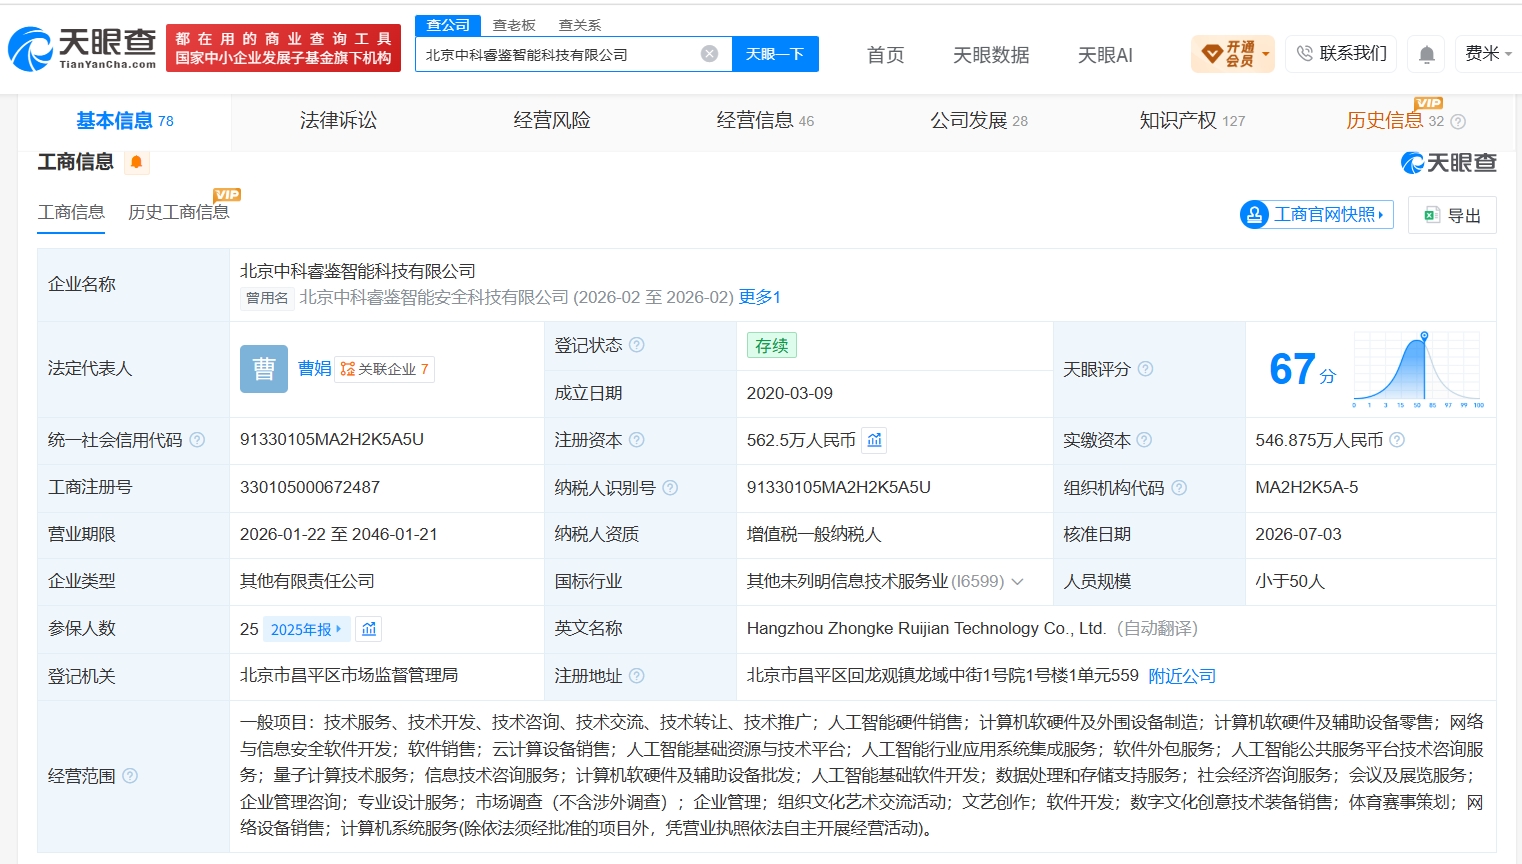Click help icon next to 实缴资本
Screen dimensions: 1522x864
click(1144, 440)
